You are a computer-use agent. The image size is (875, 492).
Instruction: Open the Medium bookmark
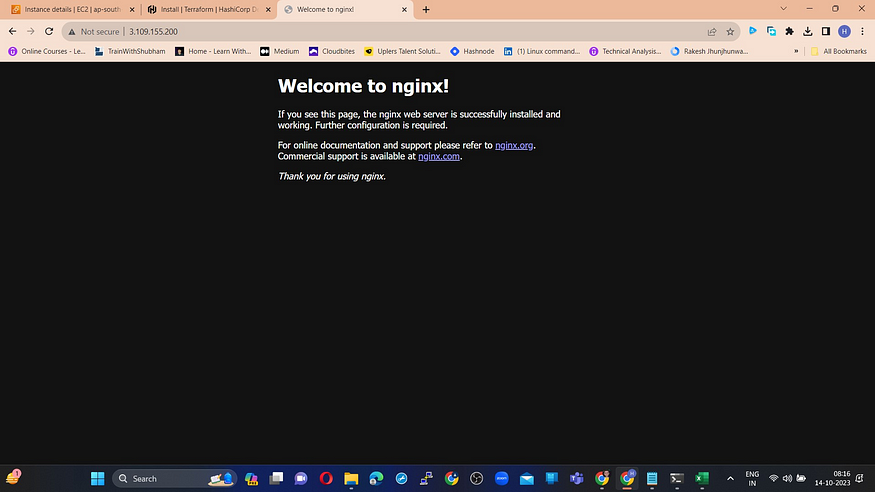coord(280,51)
